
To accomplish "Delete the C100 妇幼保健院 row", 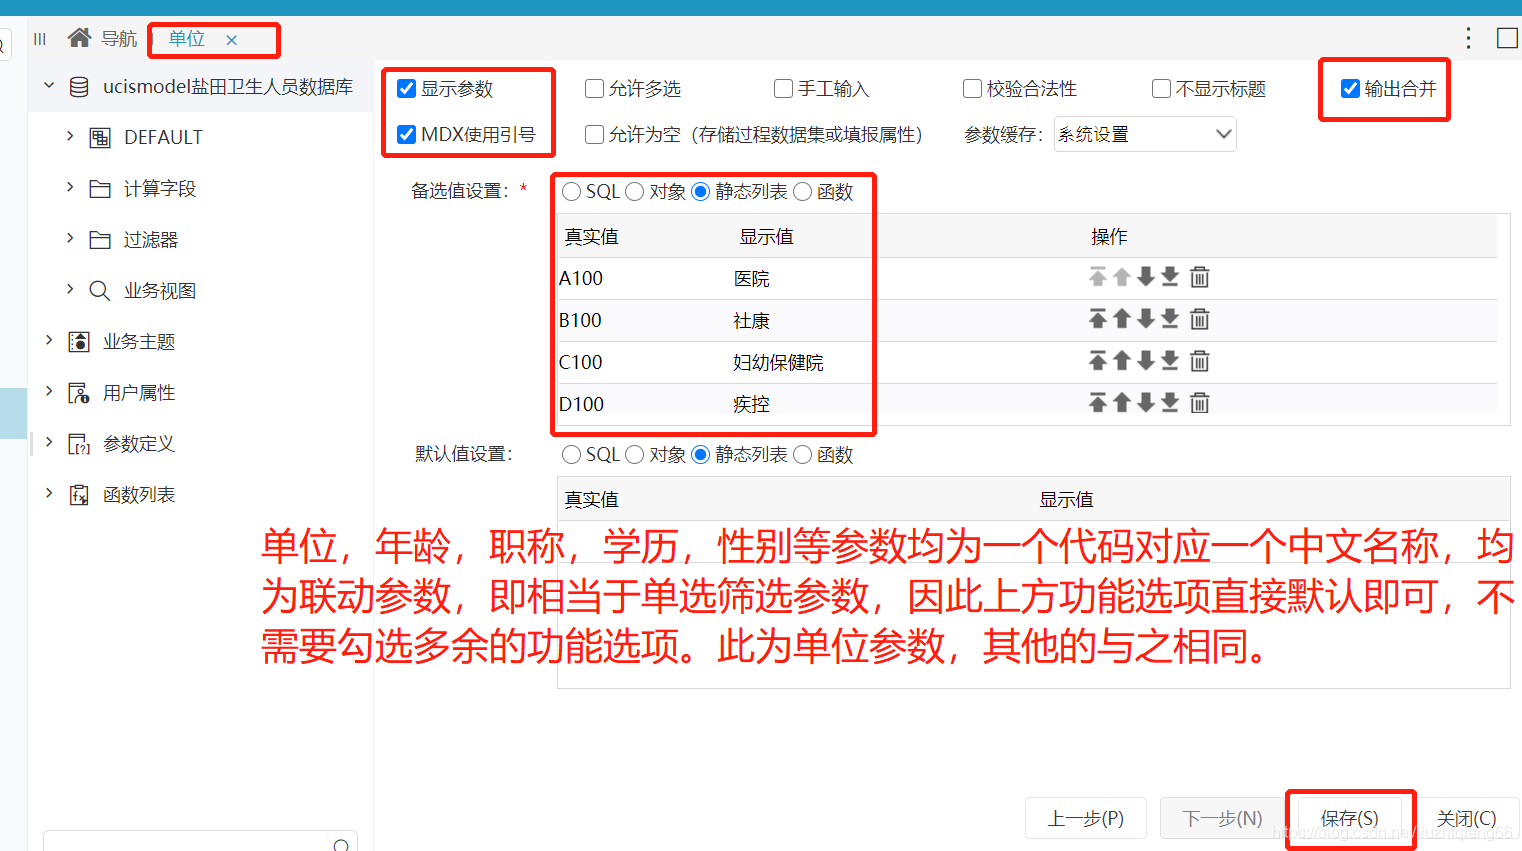I will (1200, 361).
